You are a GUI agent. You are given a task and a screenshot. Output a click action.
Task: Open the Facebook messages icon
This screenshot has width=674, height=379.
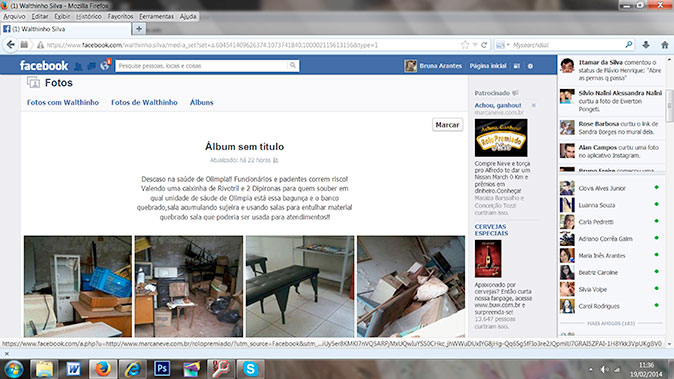(x=91, y=66)
